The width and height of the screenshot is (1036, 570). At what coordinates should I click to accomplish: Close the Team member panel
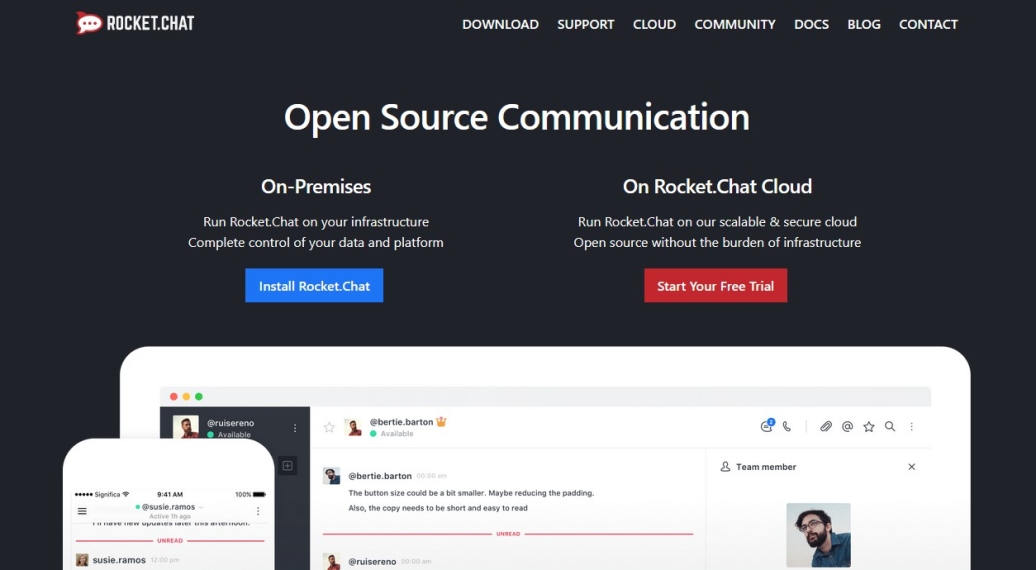[x=911, y=466]
